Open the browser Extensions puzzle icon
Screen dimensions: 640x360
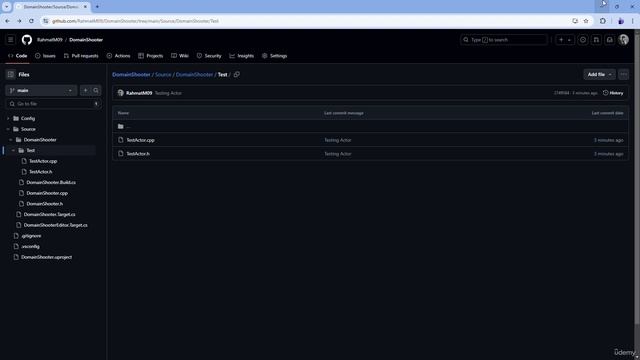[603, 21]
